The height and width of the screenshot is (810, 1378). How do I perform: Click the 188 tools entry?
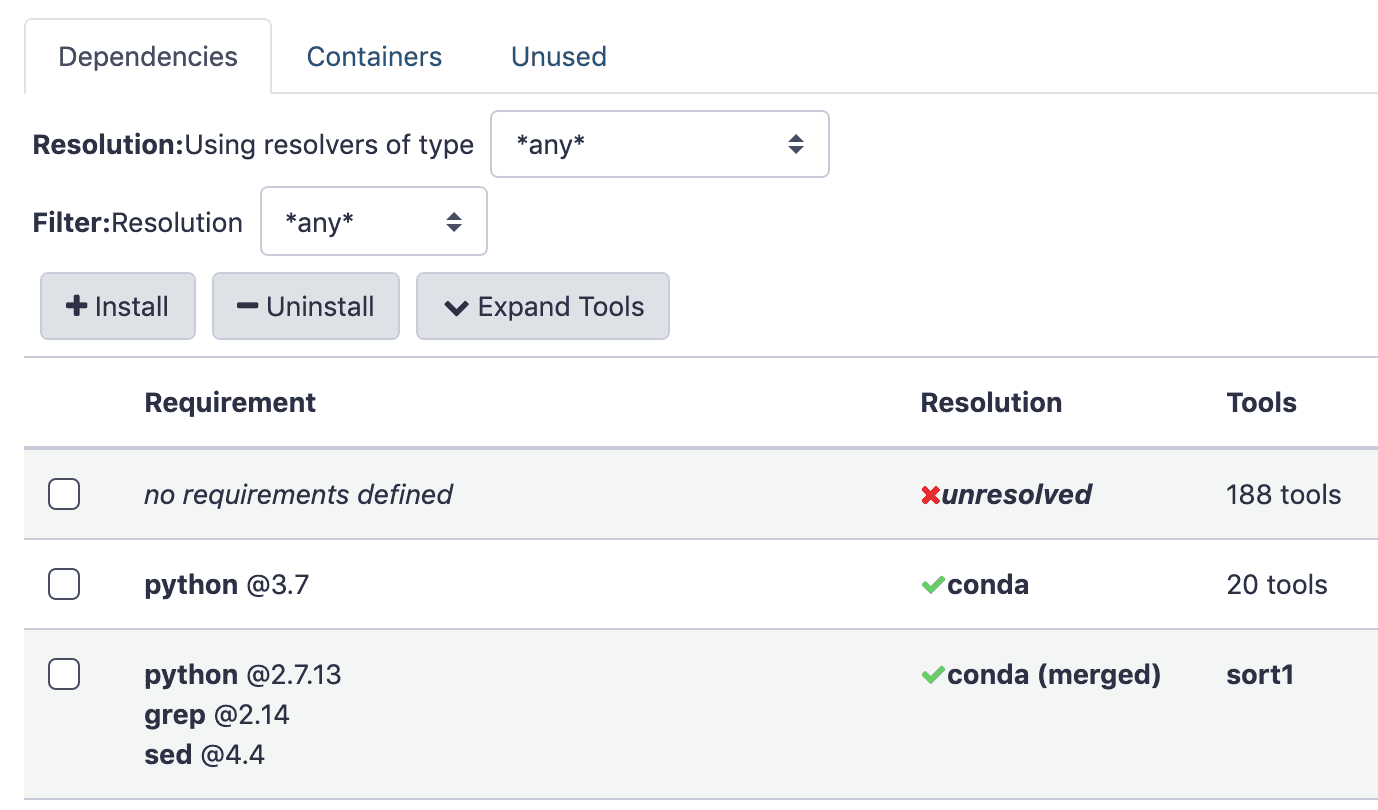[x=1283, y=494]
